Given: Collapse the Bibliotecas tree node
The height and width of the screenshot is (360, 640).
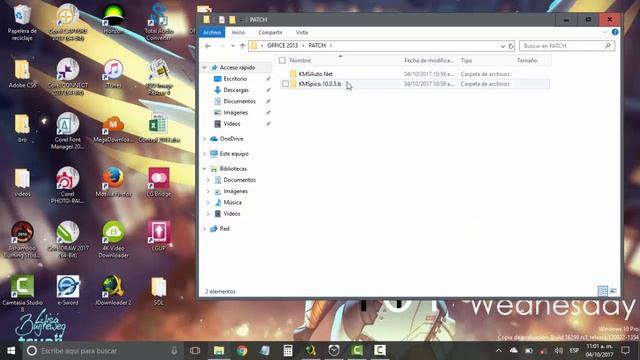Looking at the screenshot, I should click(204, 169).
